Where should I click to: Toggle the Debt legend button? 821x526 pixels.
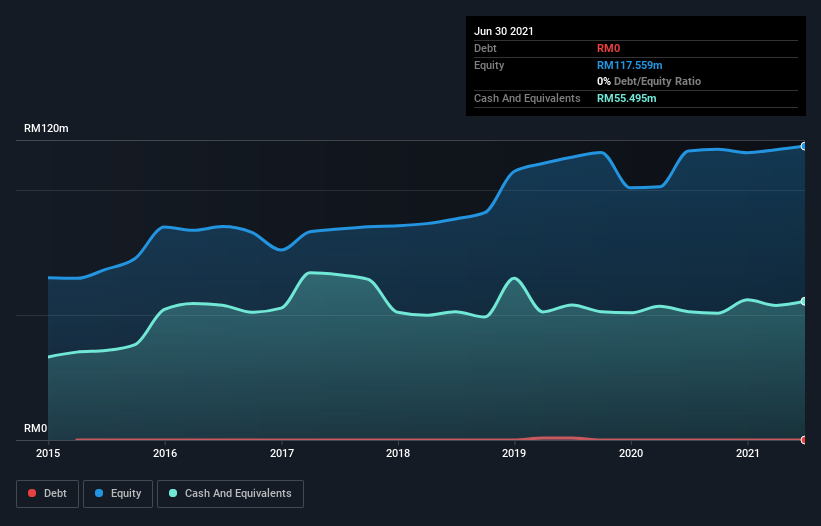48,494
